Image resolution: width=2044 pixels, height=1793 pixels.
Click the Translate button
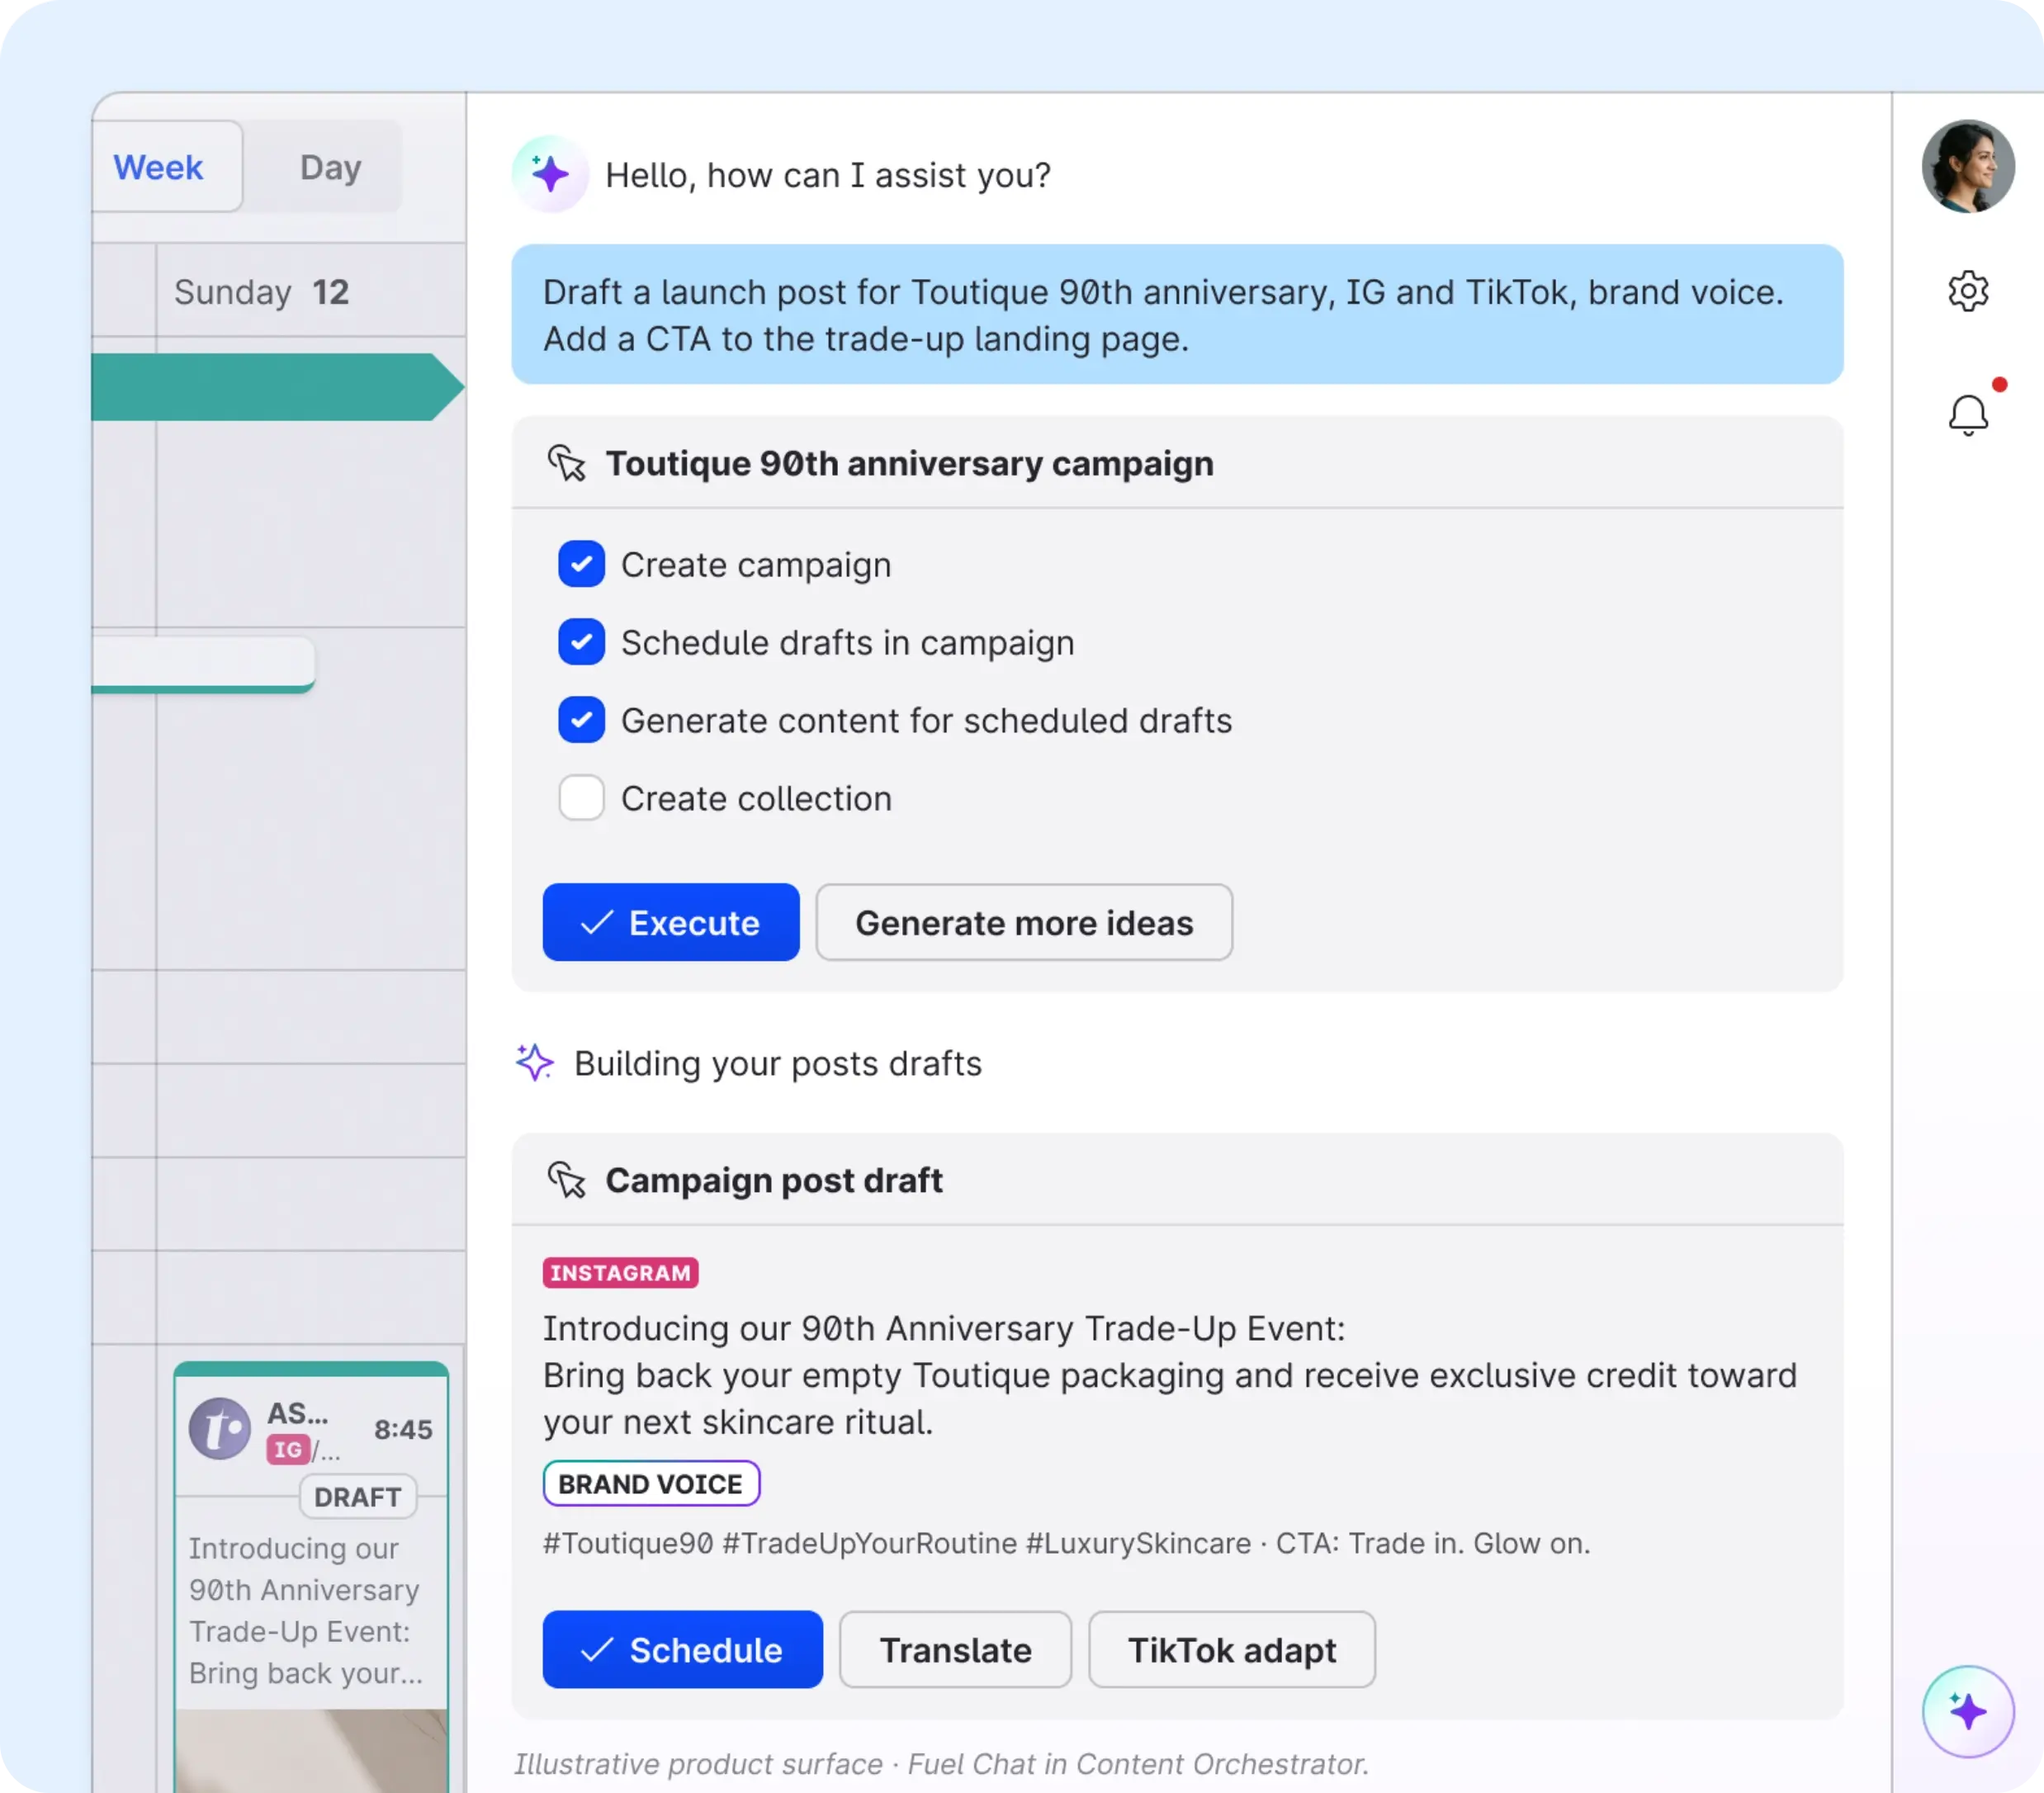click(955, 1649)
